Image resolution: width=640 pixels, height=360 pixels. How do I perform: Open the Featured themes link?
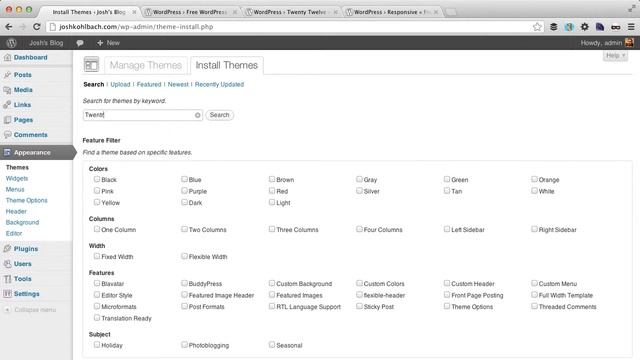point(149,84)
